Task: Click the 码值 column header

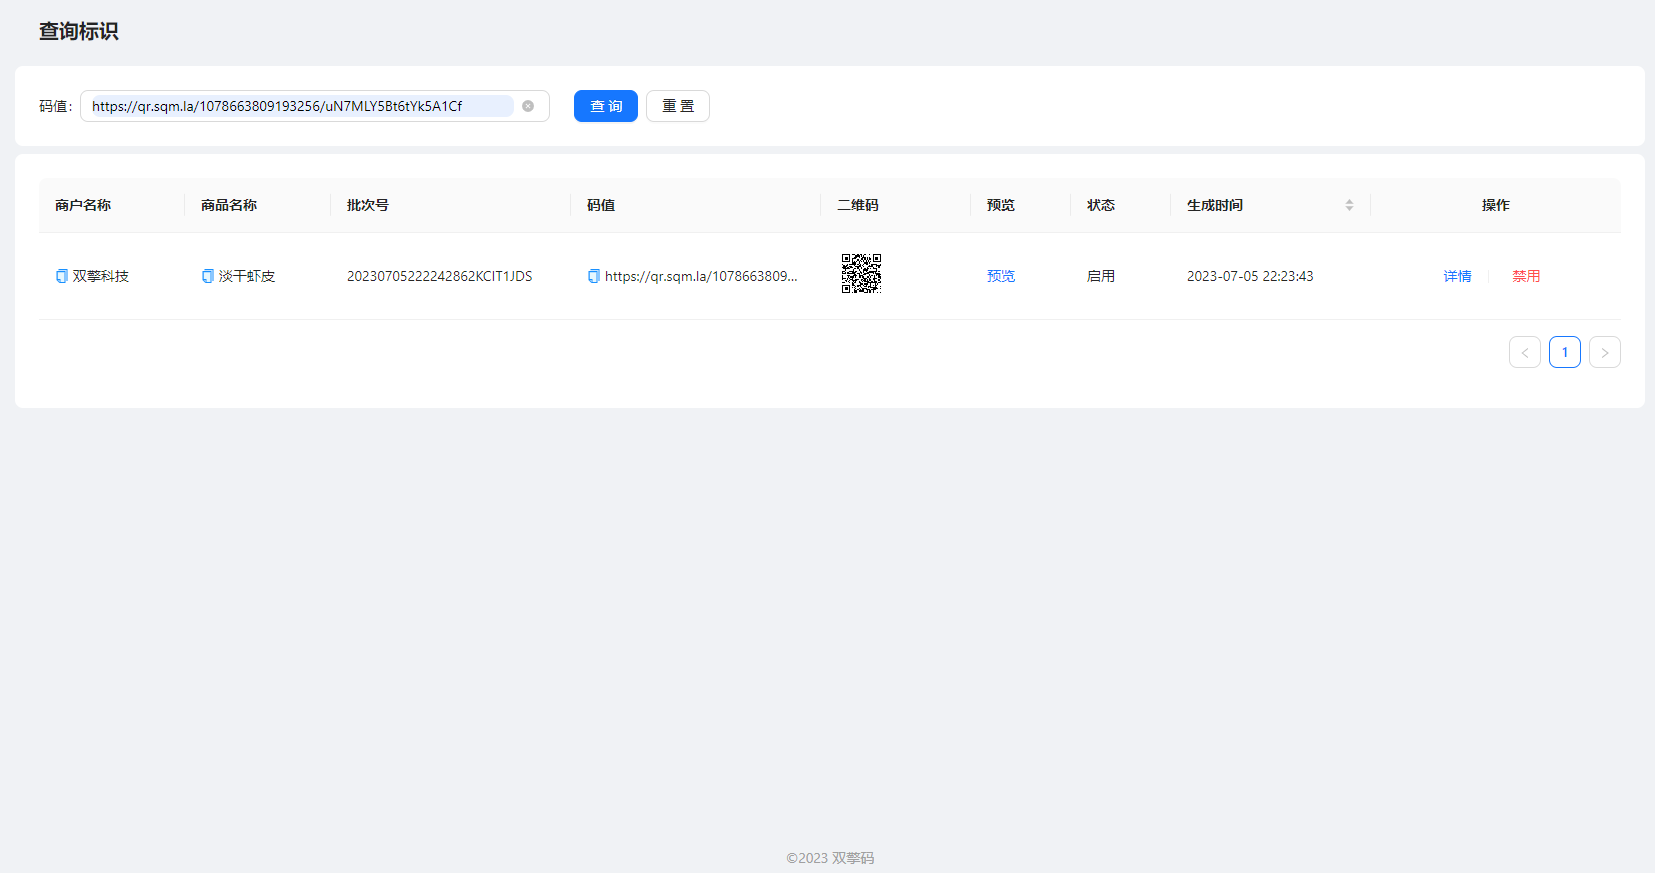Action: [x=601, y=205]
